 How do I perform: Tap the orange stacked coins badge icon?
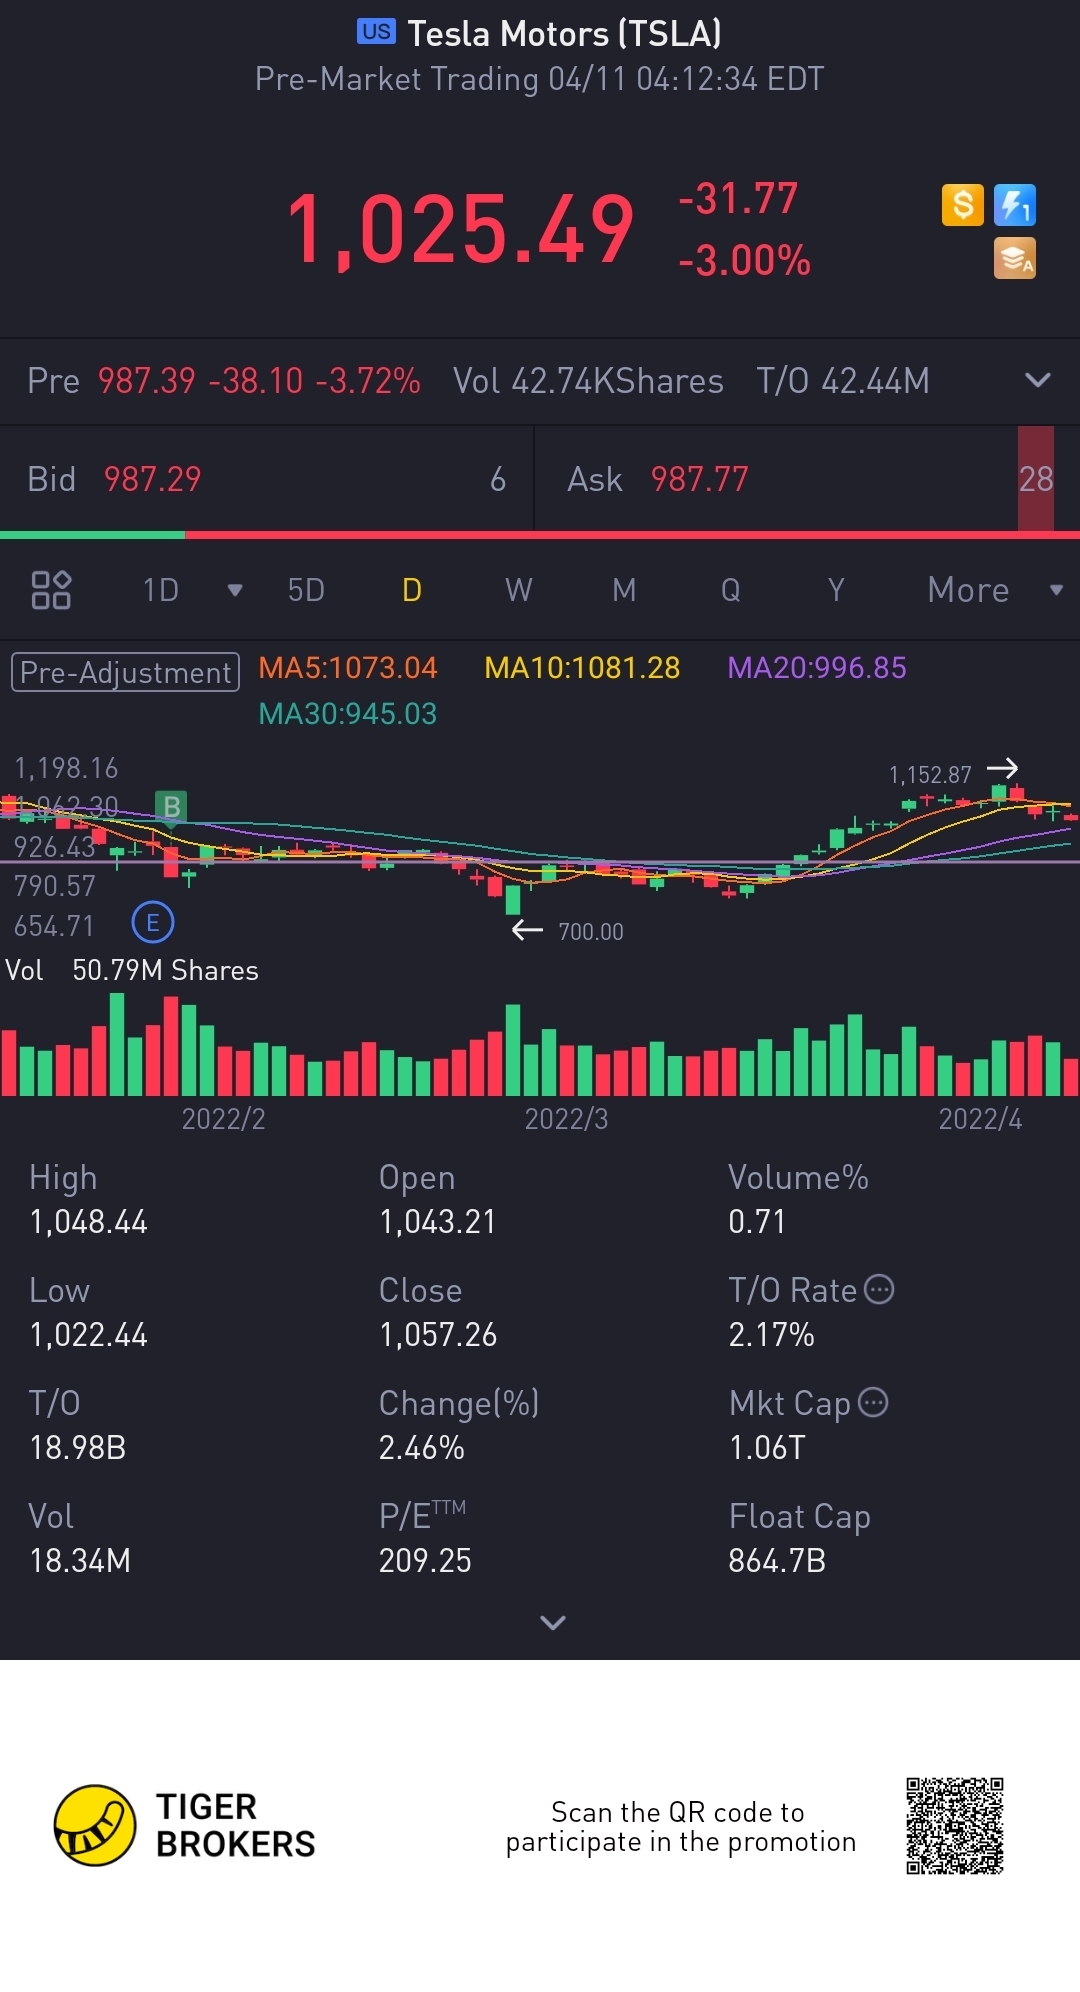(x=1015, y=258)
